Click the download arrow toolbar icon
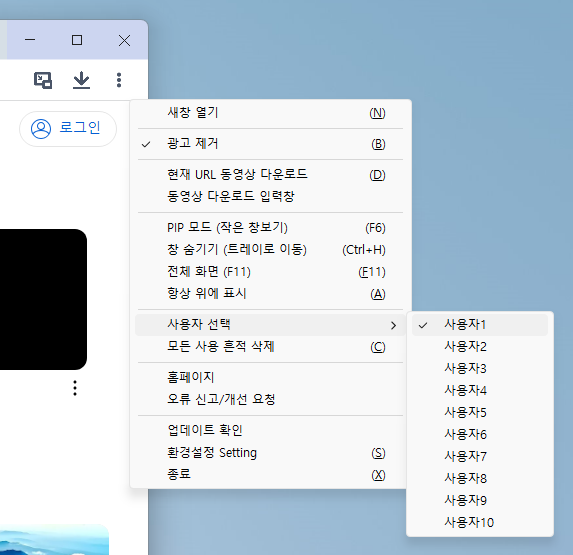573x555 pixels. (x=81, y=80)
